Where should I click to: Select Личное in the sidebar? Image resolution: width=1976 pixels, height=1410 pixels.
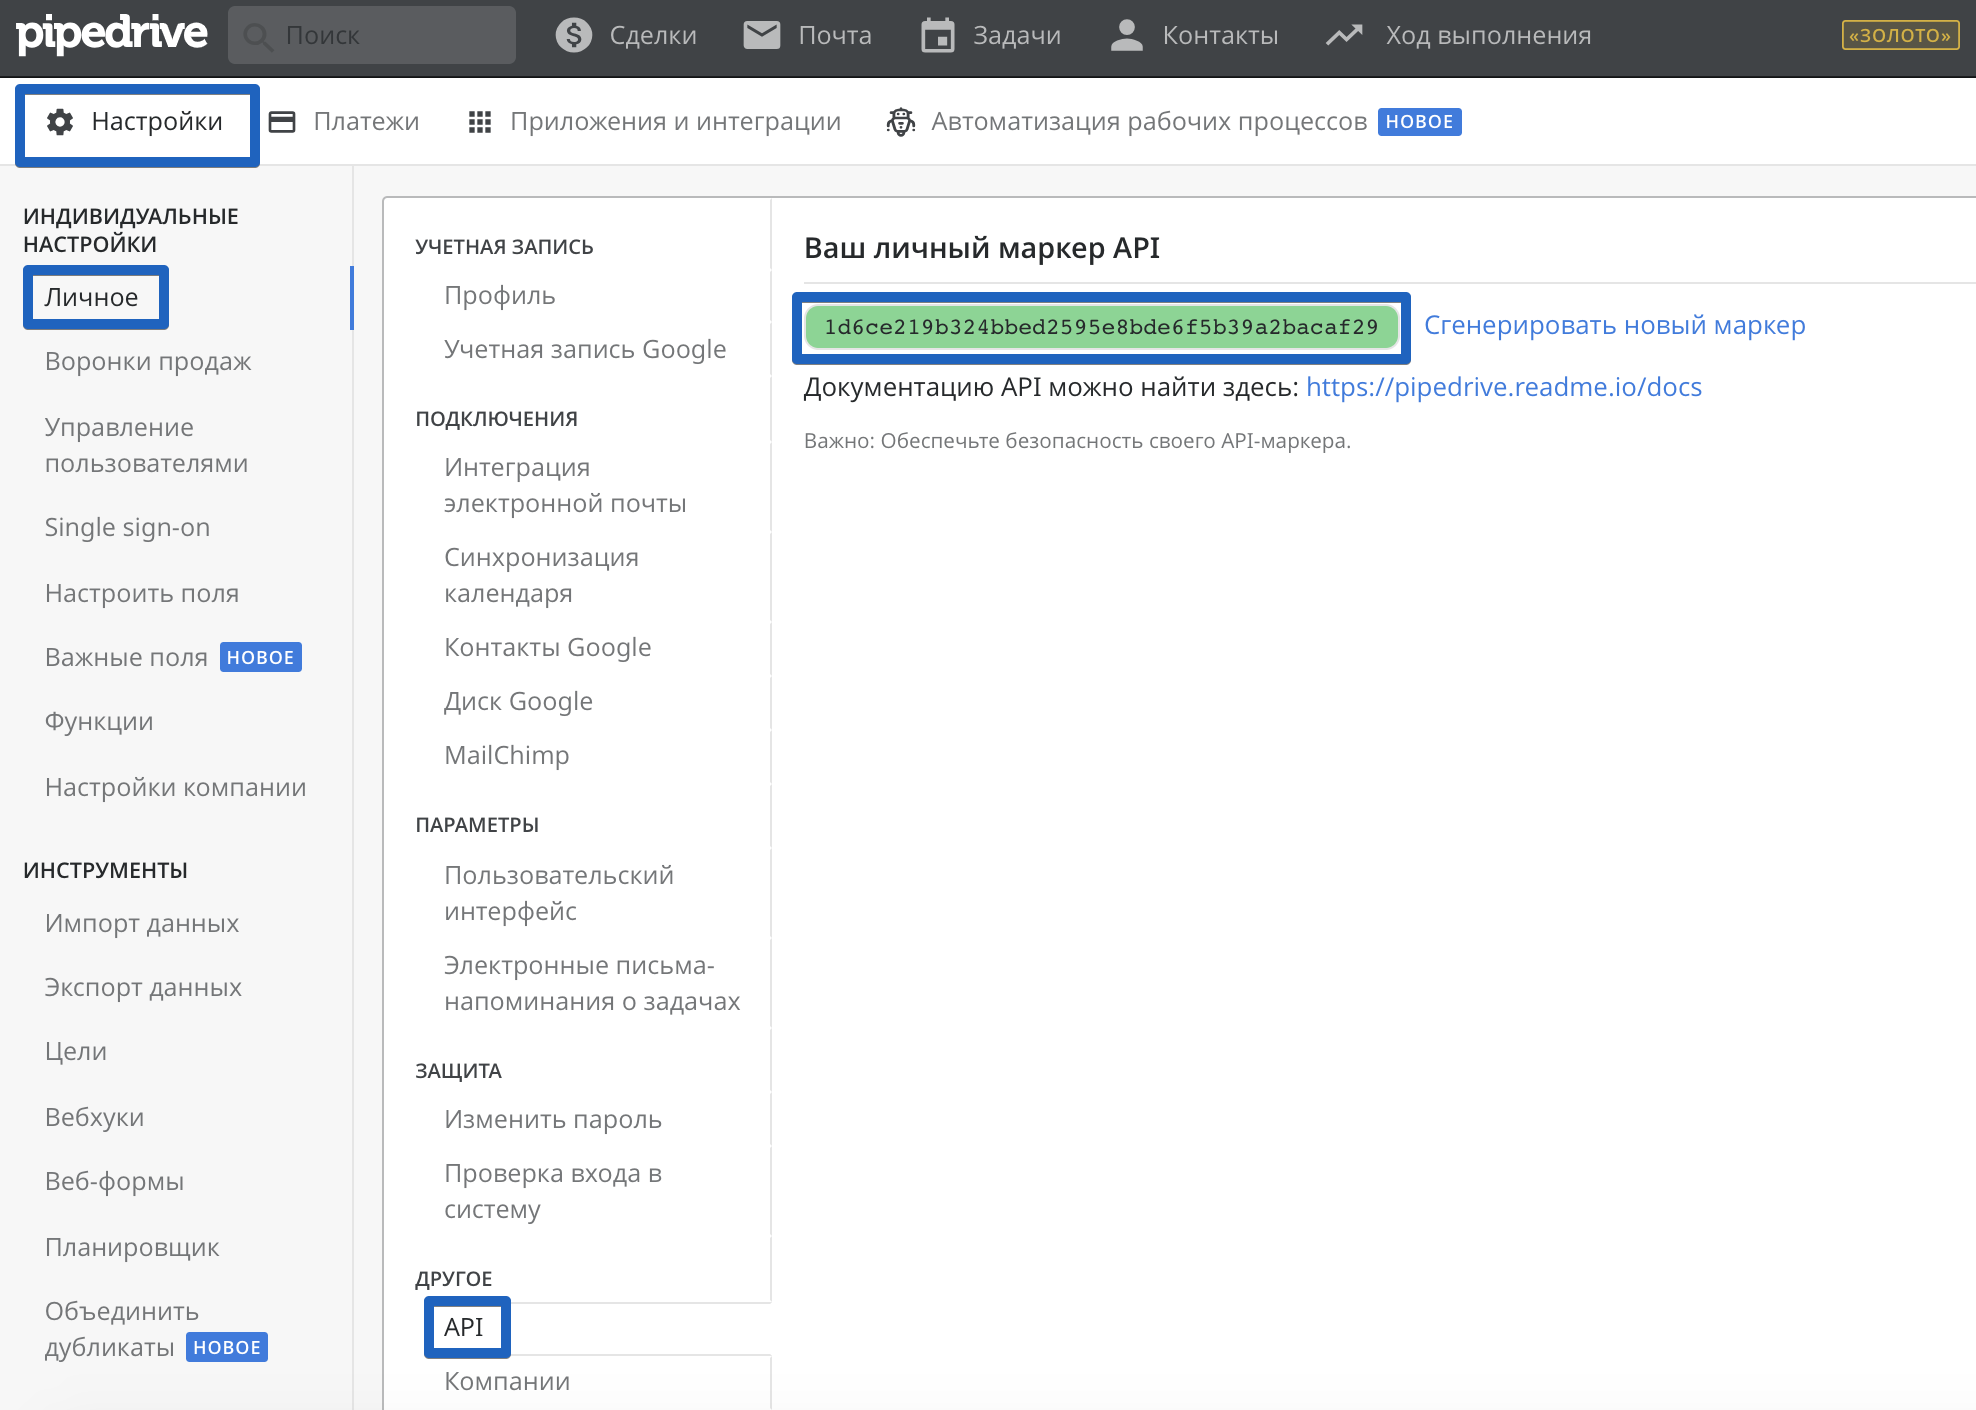click(x=91, y=297)
